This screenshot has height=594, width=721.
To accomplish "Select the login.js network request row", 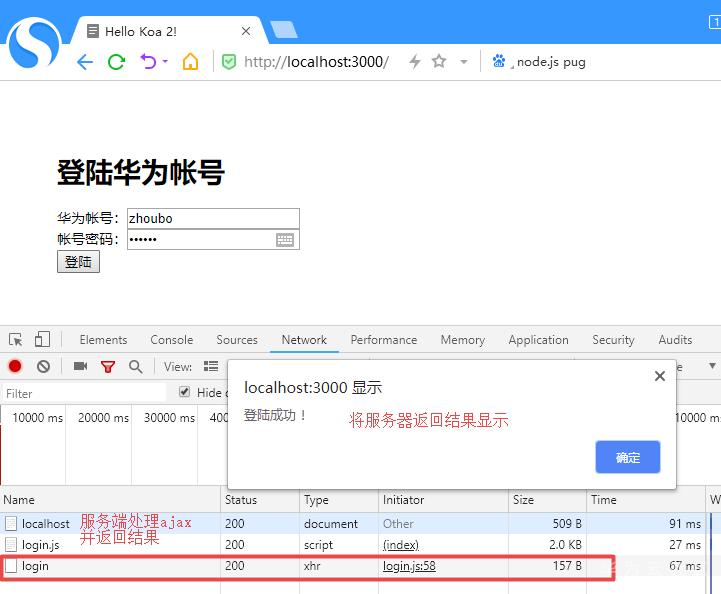I will click(353, 544).
